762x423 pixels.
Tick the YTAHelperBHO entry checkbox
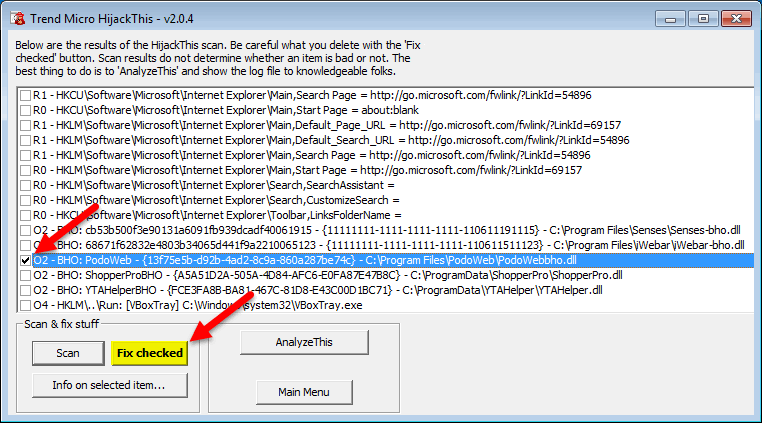click(x=25, y=291)
